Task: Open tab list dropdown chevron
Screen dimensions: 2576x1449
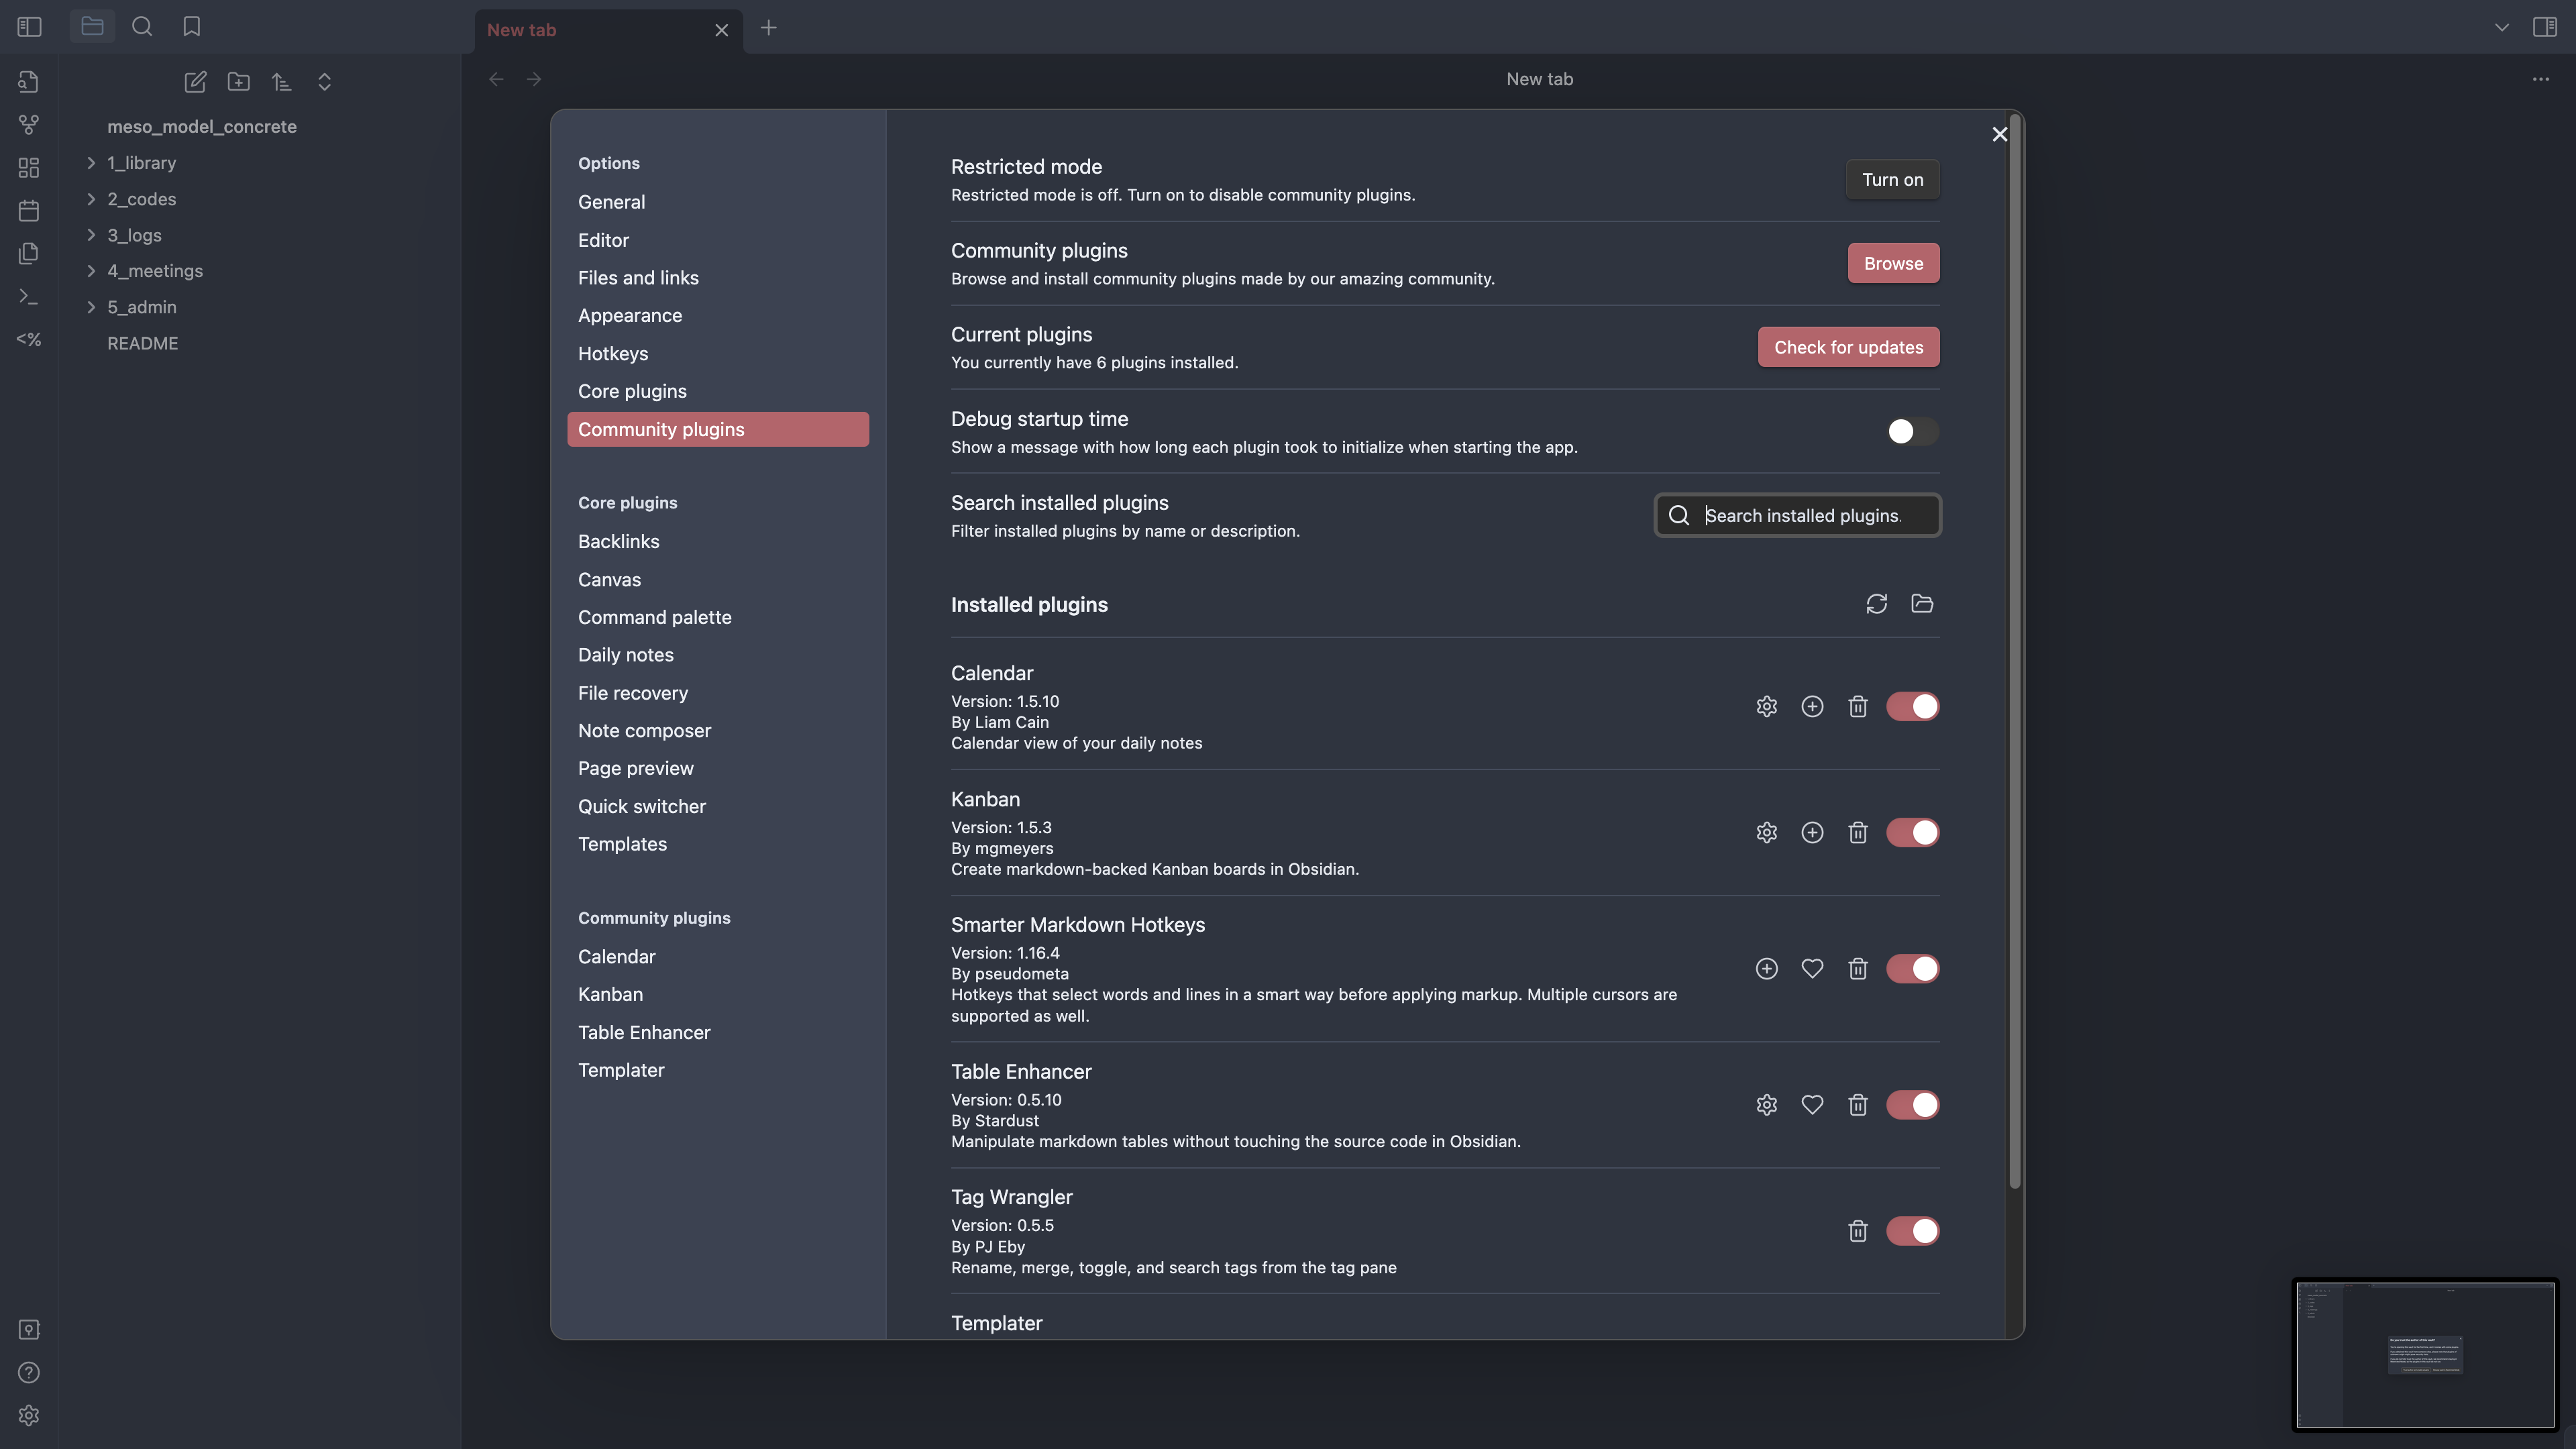Action: click(x=2501, y=27)
